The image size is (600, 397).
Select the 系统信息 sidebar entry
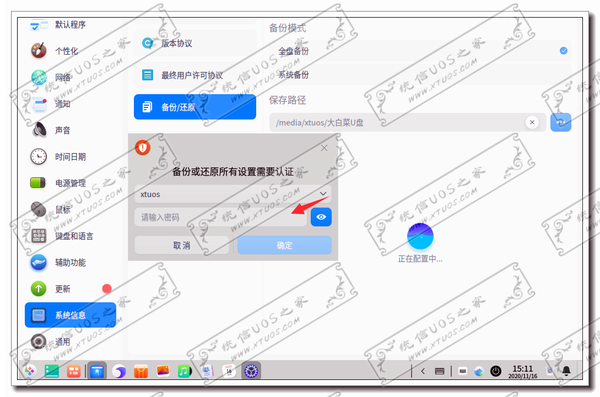(x=70, y=315)
